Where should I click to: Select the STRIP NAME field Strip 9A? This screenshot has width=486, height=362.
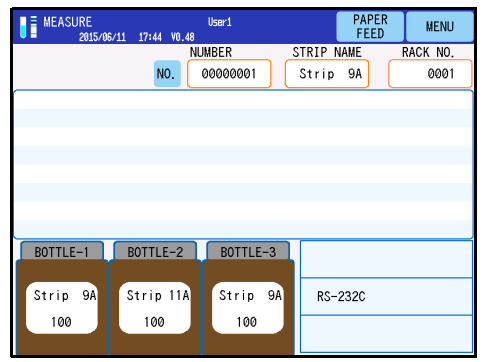pos(327,74)
